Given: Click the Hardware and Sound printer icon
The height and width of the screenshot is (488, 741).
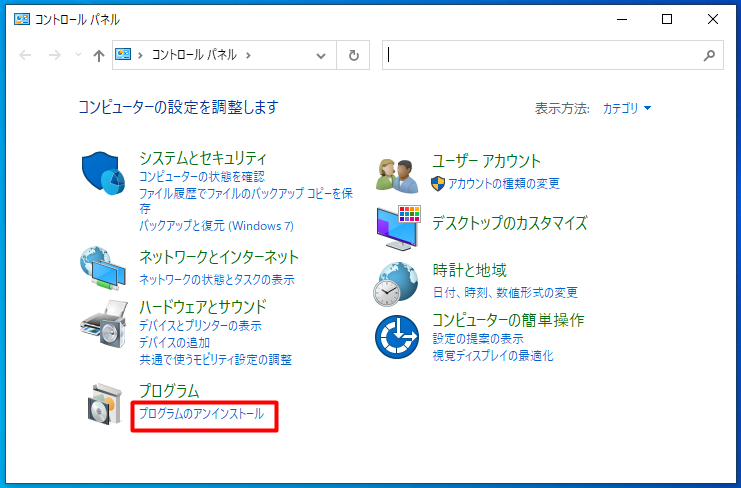Looking at the screenshot, I should pos(102,321).
